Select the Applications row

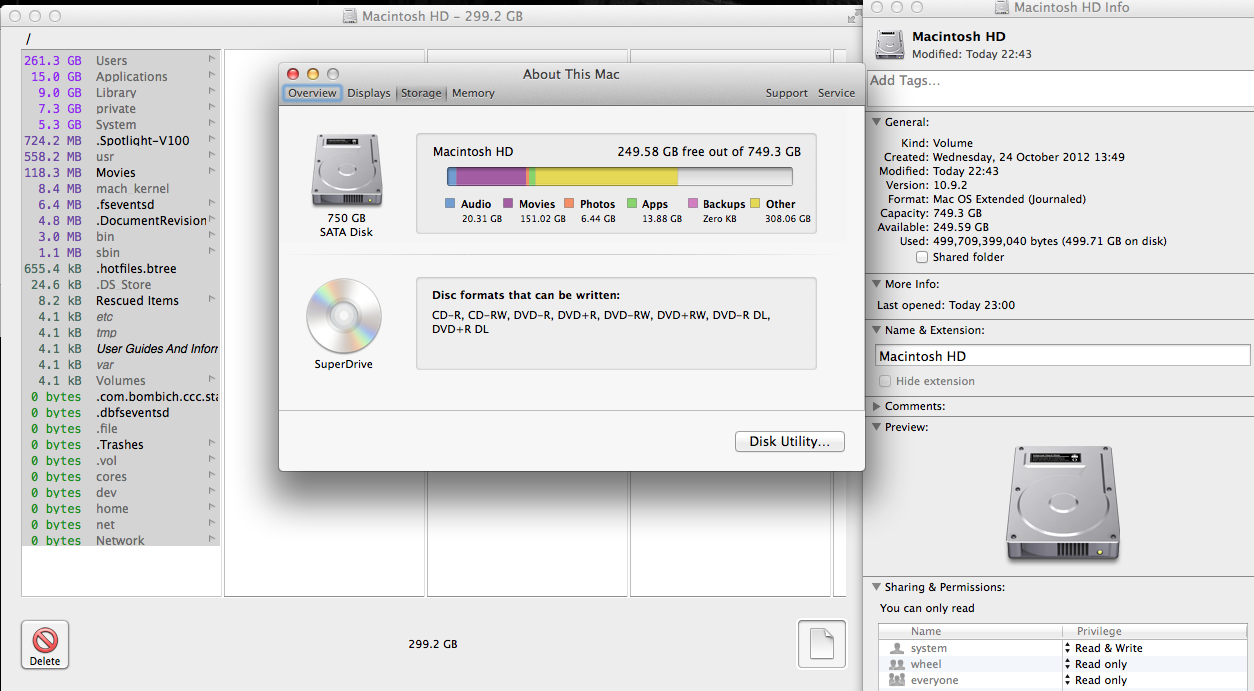121,76
